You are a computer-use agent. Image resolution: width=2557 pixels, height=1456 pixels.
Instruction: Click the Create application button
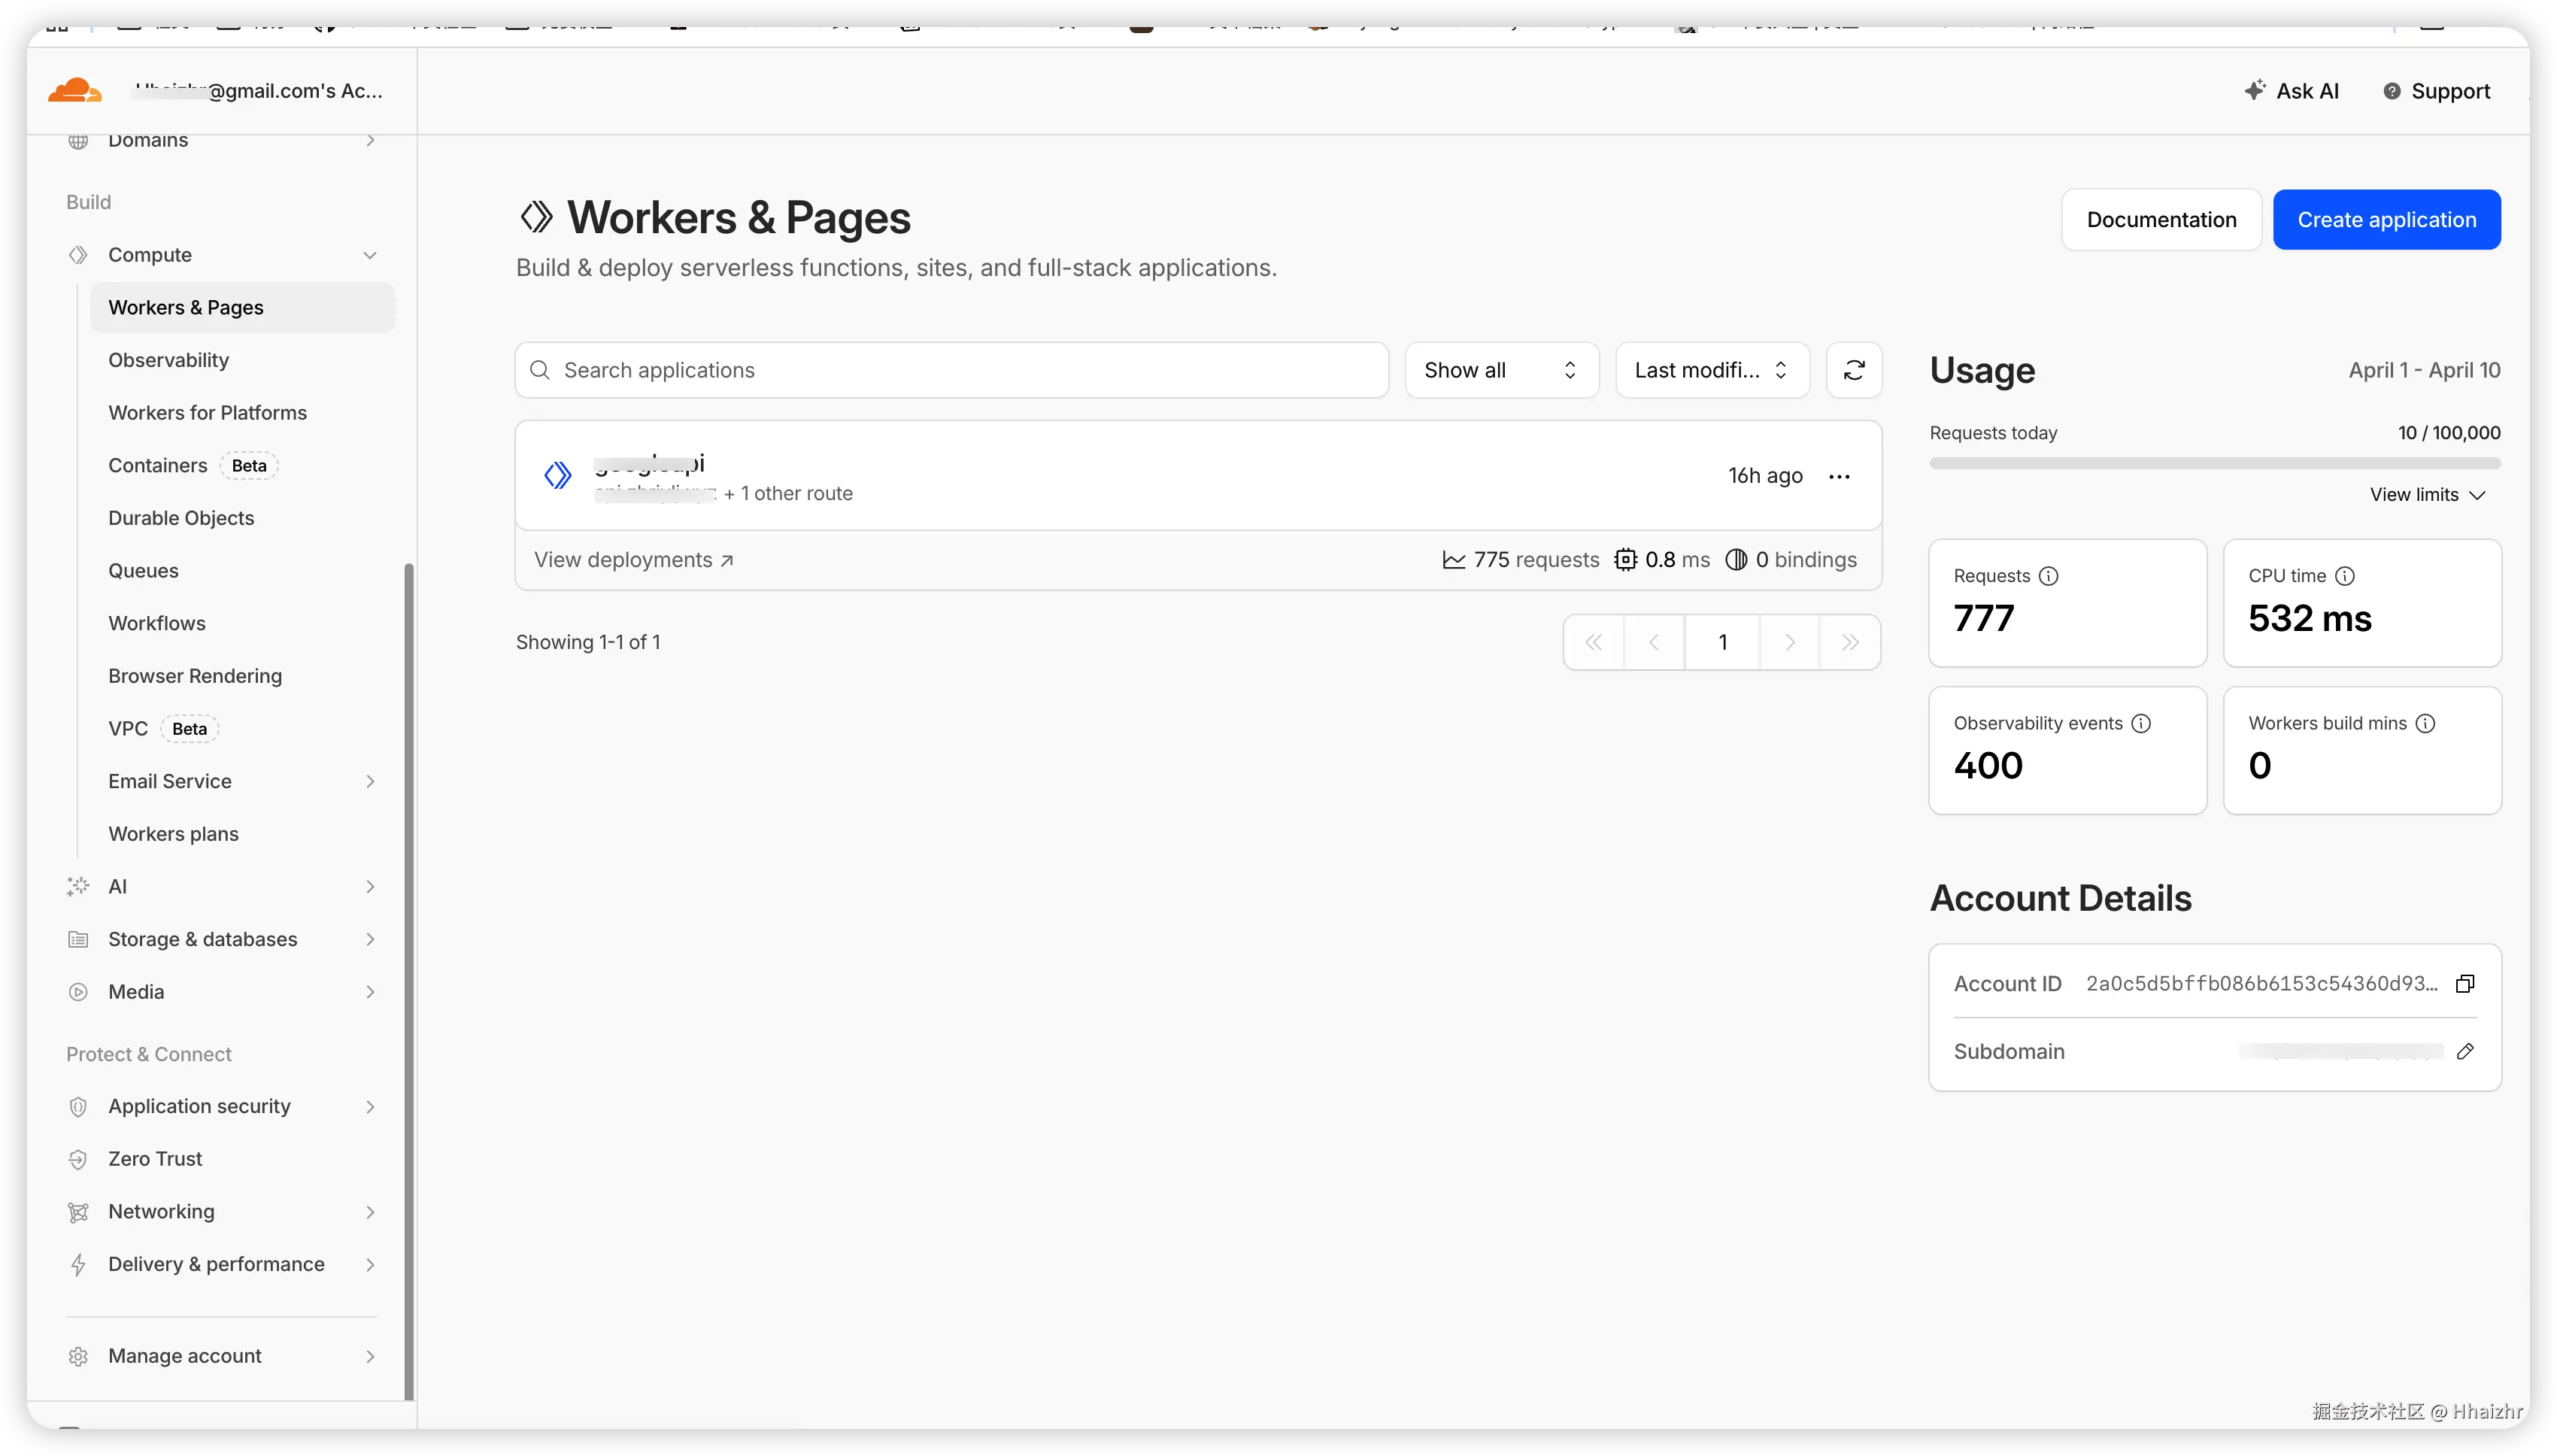click(x=2386, y=220)
